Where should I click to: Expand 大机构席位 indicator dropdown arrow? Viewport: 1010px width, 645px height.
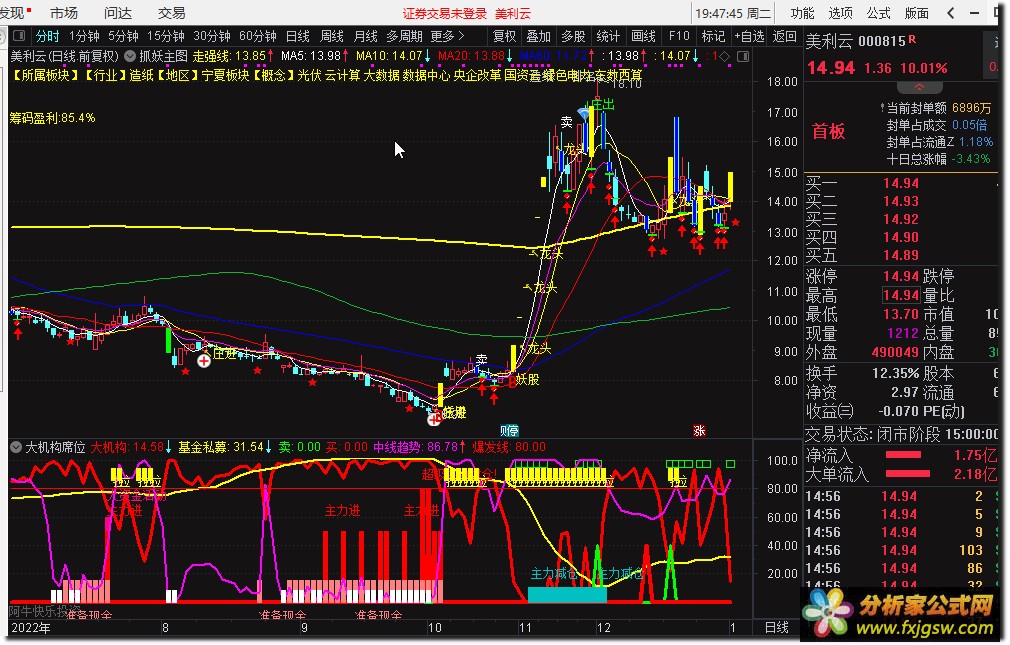point(15,447)
